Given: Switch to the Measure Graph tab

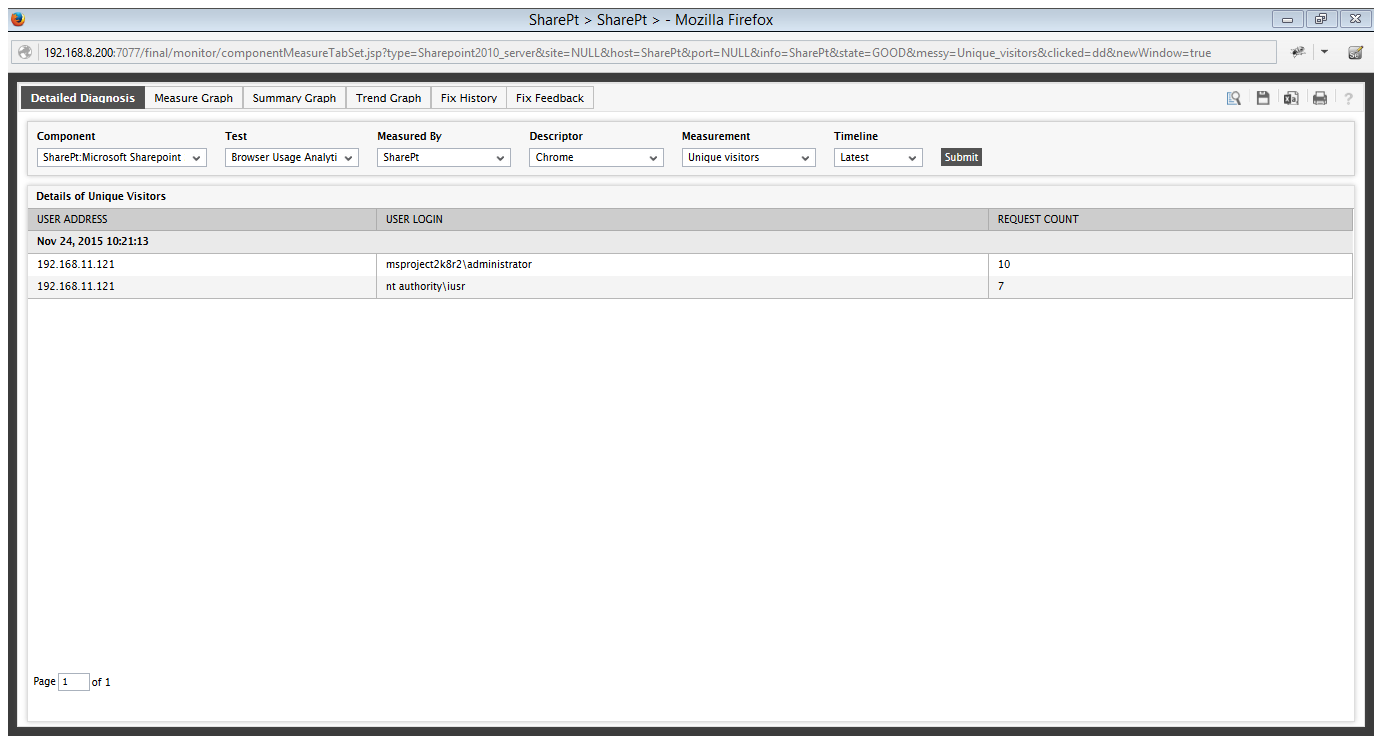Looking at the screenshot, I should (x=194, y=98).
